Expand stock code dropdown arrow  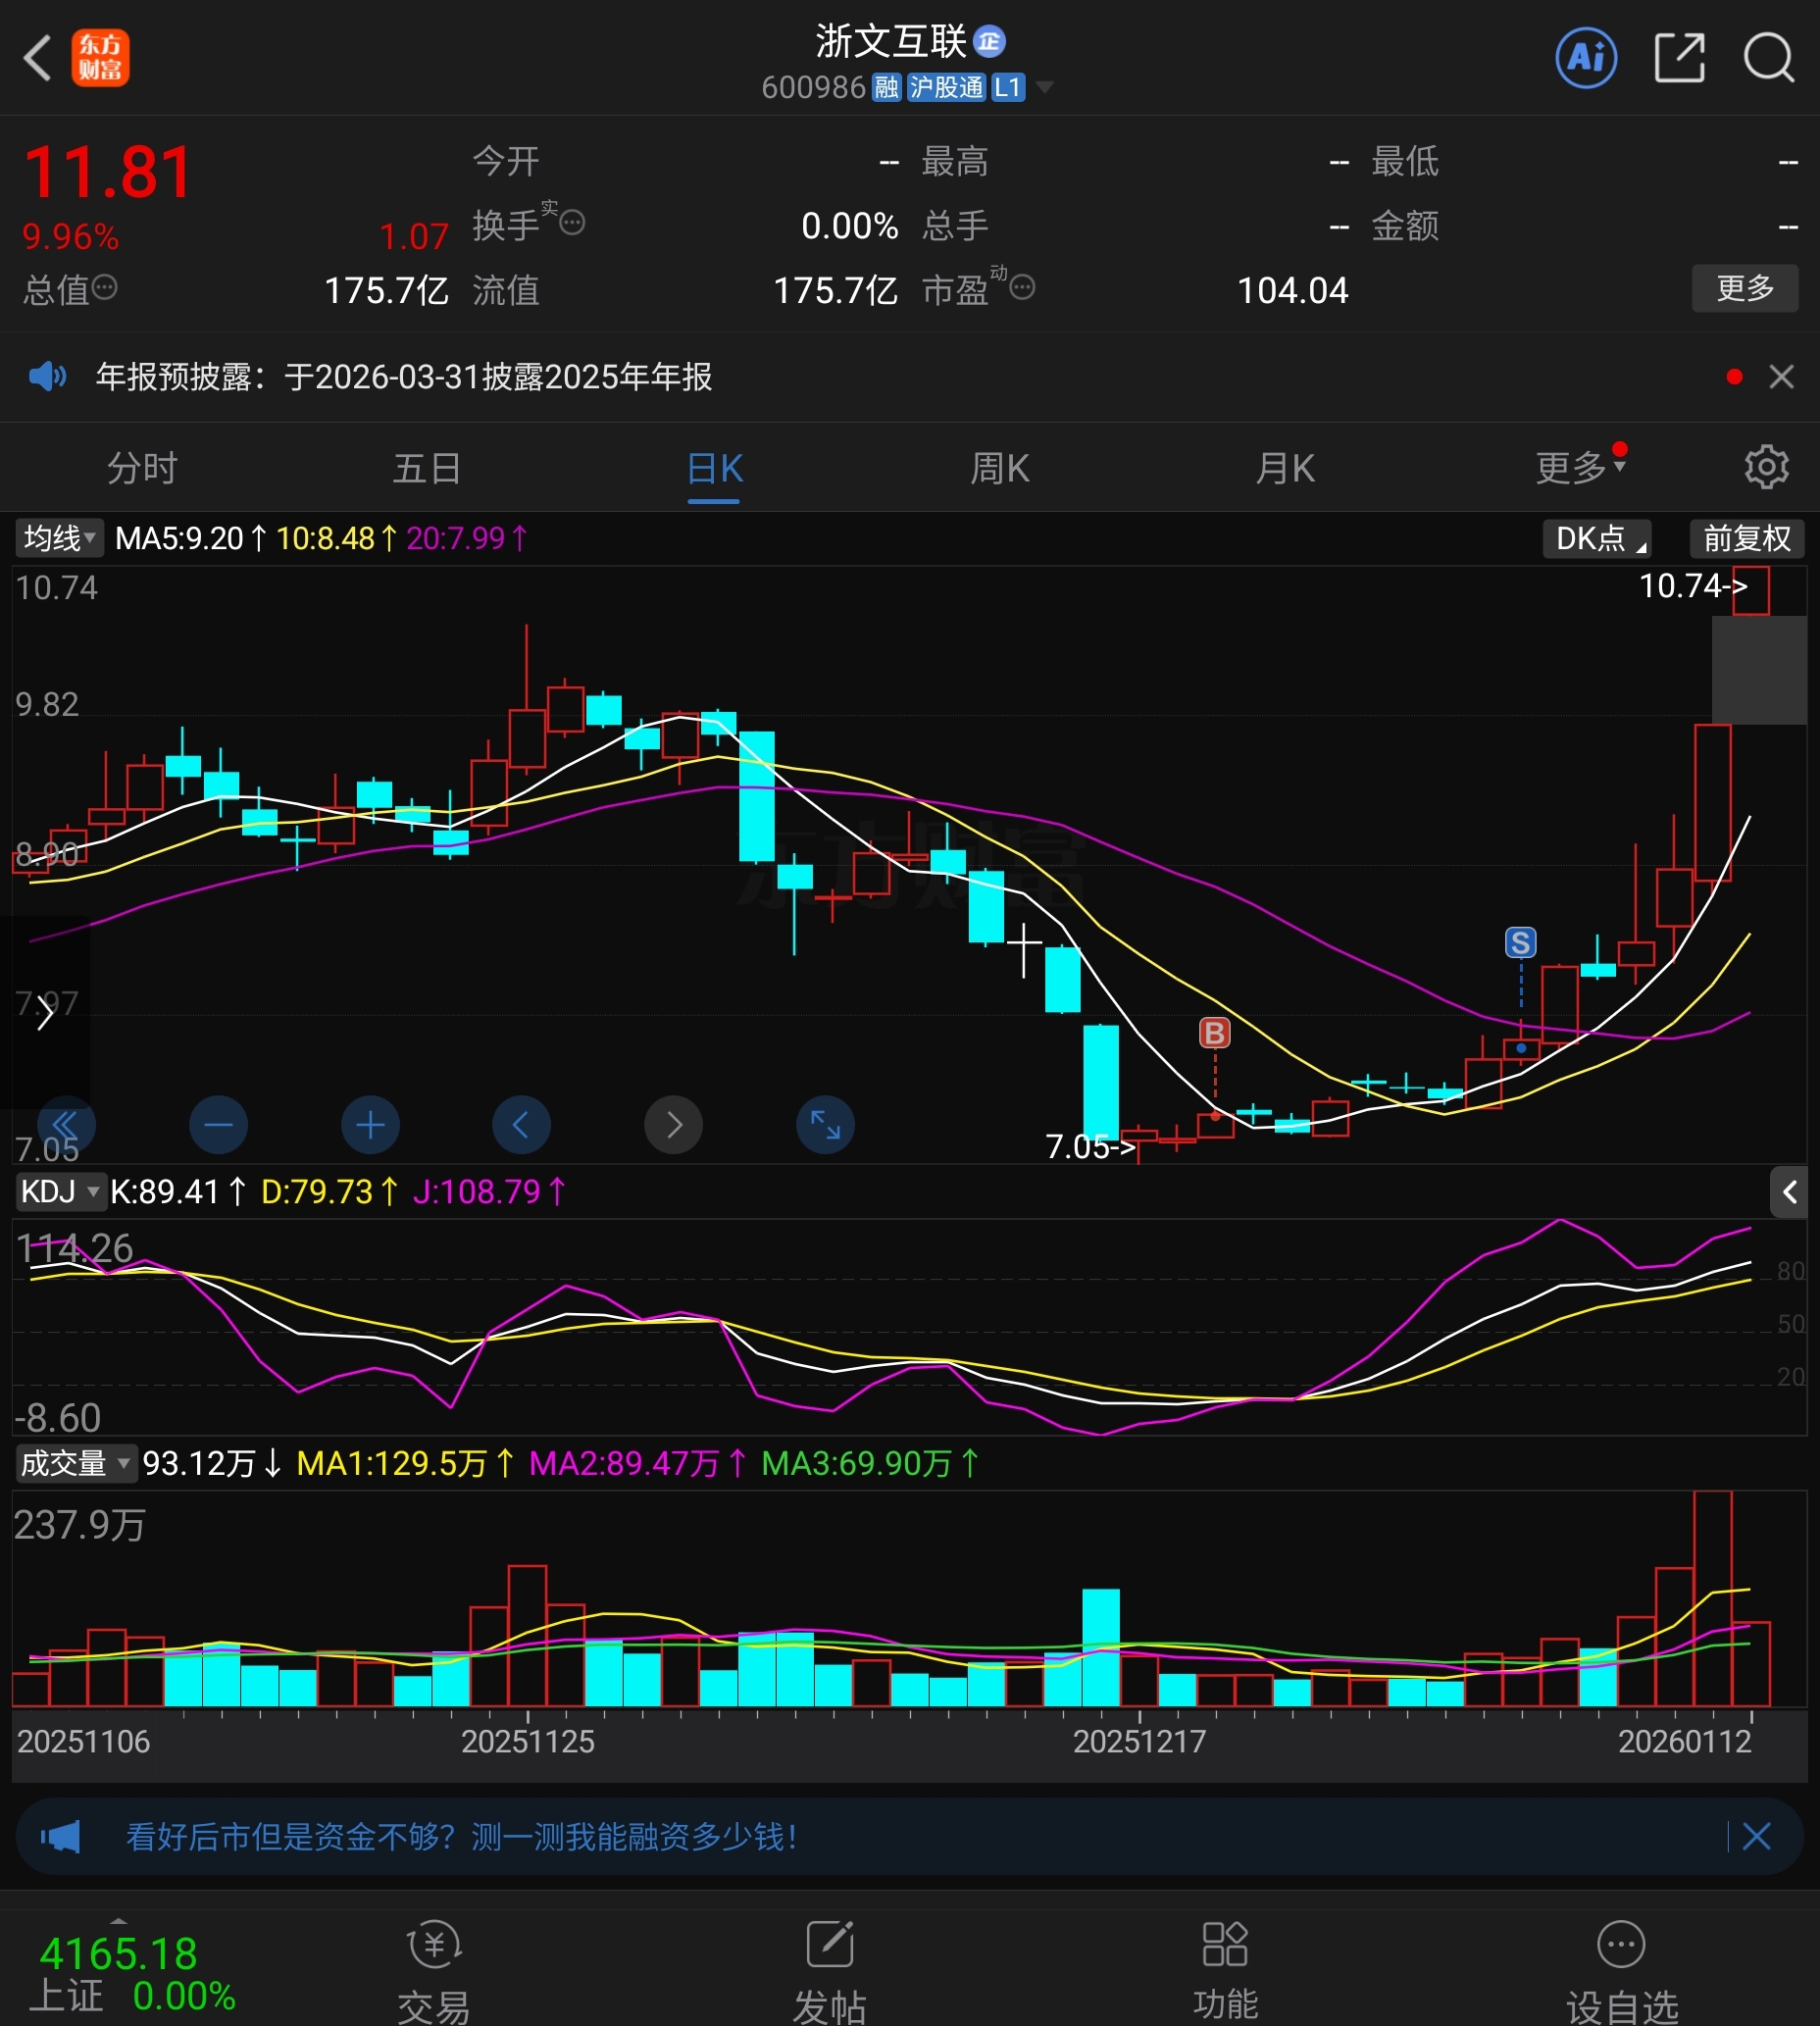(x=1044, y=88)
